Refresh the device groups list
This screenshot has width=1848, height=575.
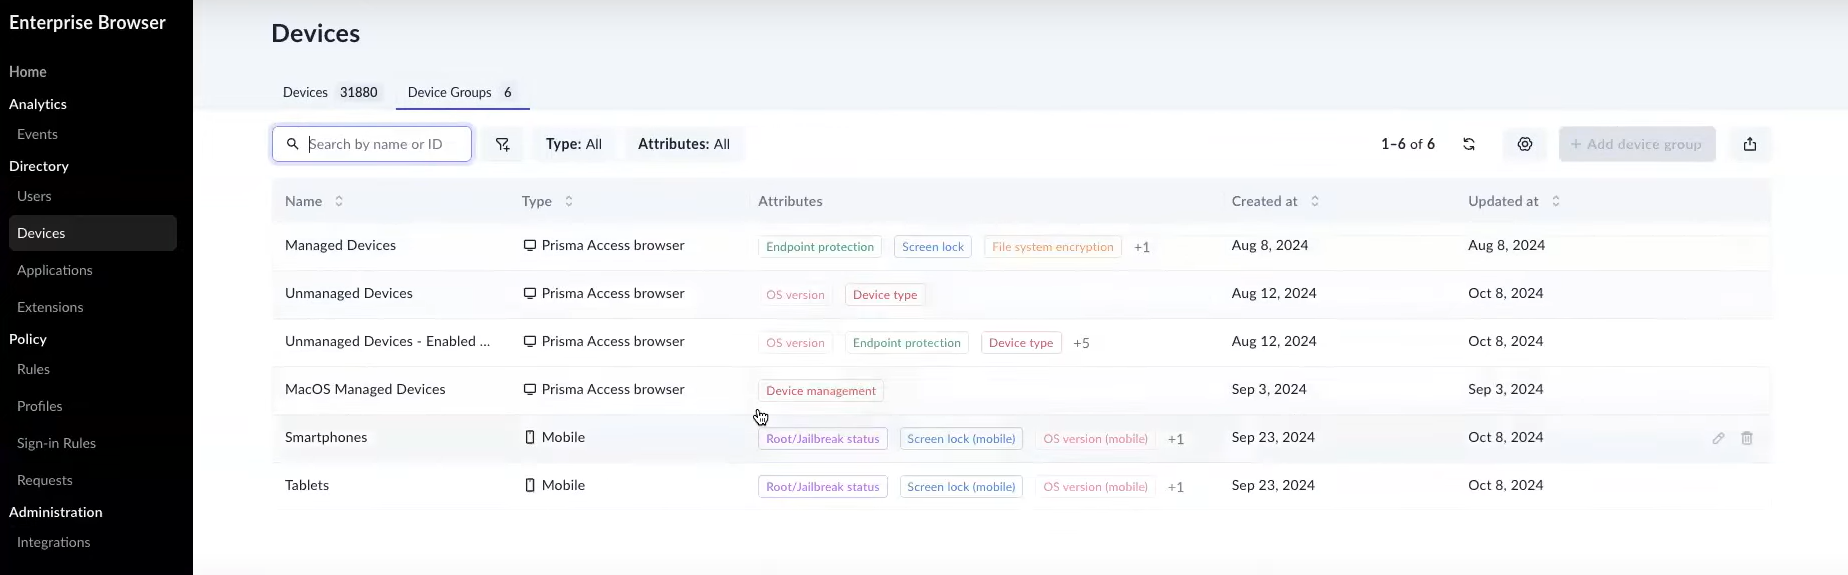click(1469, 144)
